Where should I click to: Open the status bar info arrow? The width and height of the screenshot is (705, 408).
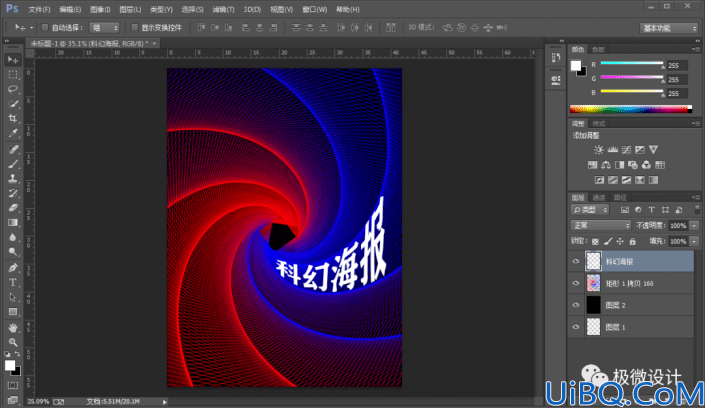coord(165,402)
